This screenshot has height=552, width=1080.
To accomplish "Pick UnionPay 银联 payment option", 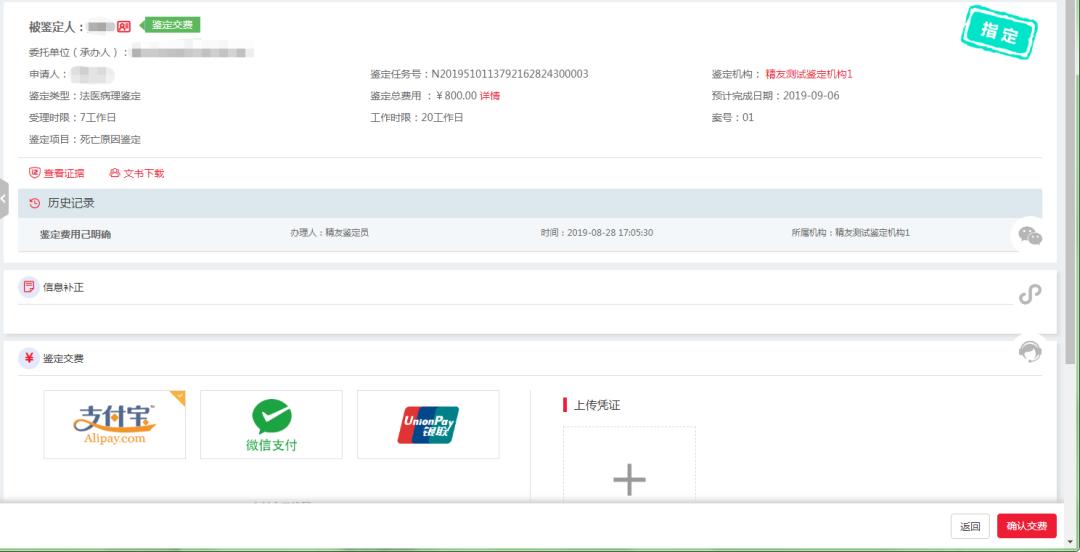I will click(428, 424).
